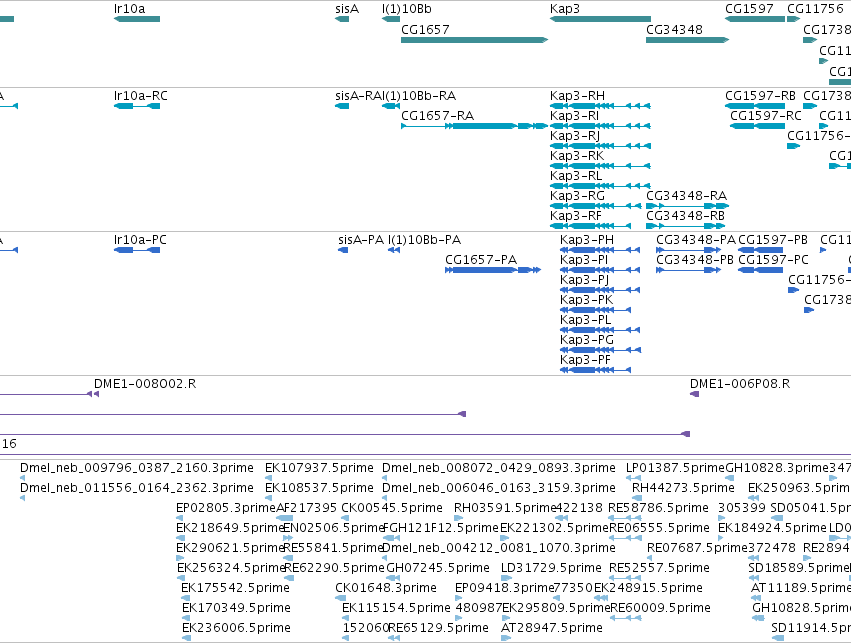Click the CG1597 gene label
851x643 pixels.
click(749, 9)
